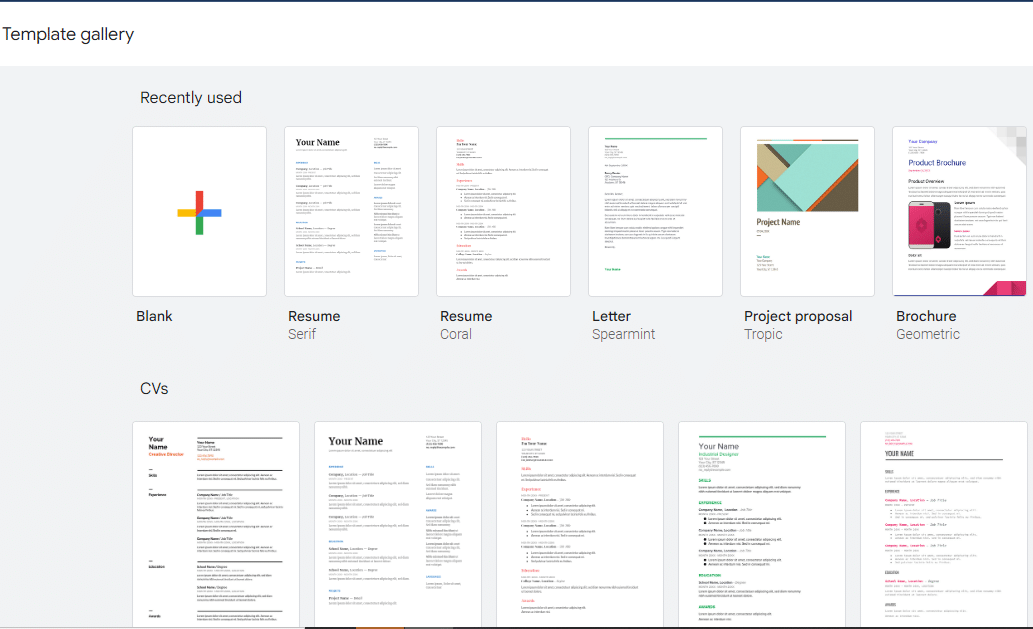Click the "Tropic" subtitle text
Screen dimensions: 1033x629
tap(763, 334)
